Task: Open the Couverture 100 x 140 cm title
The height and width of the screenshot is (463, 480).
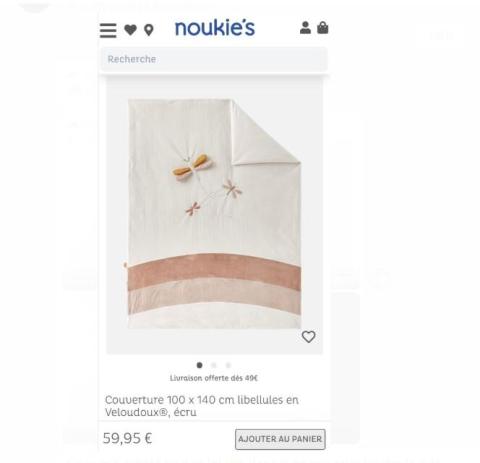Action: pos(202,406)
